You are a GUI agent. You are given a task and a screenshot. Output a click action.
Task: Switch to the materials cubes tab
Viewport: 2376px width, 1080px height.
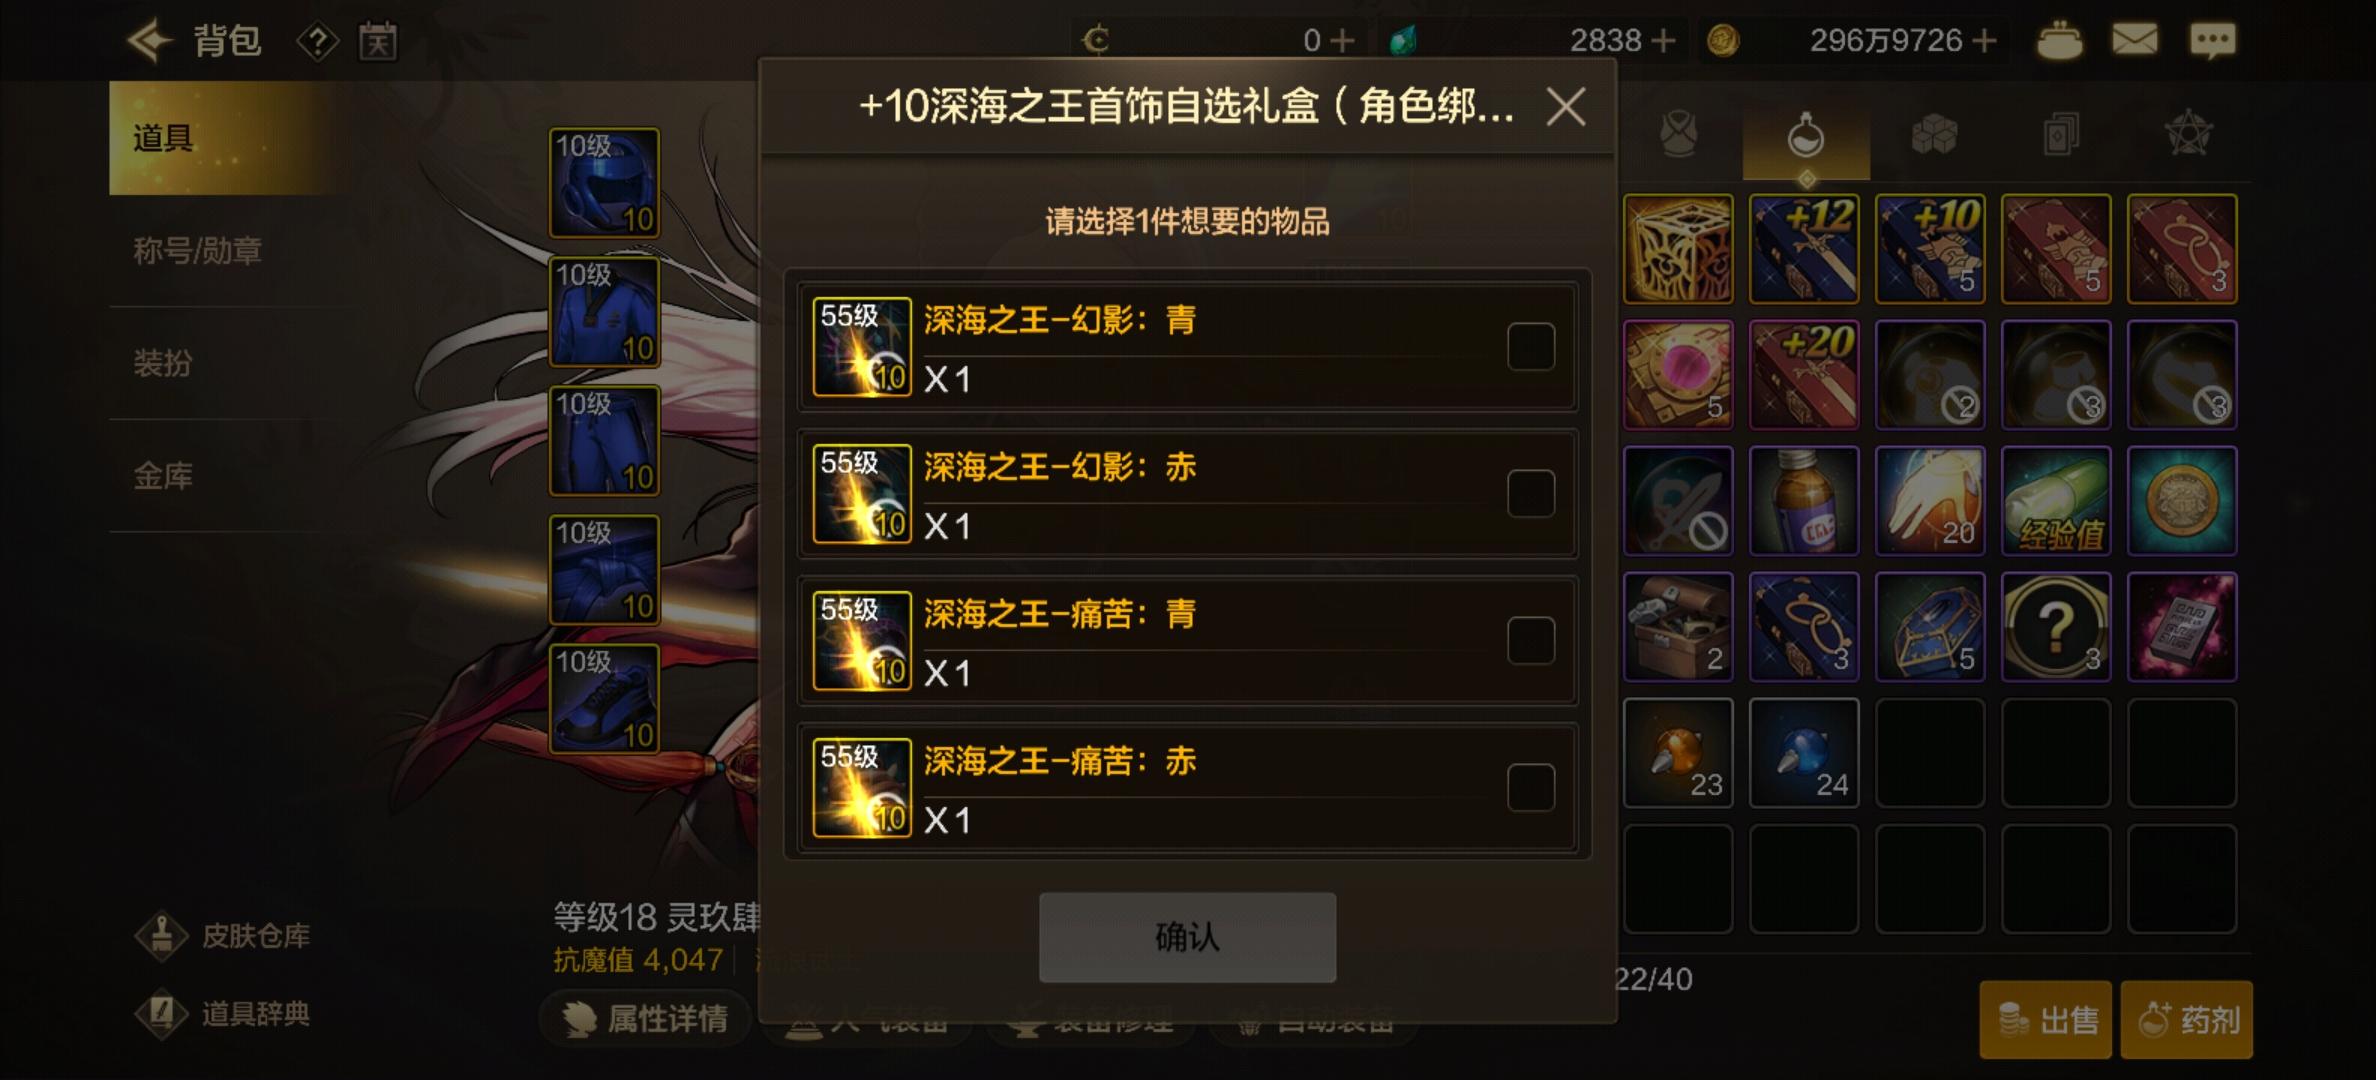pyautogui.click(x=1933, y=136)
